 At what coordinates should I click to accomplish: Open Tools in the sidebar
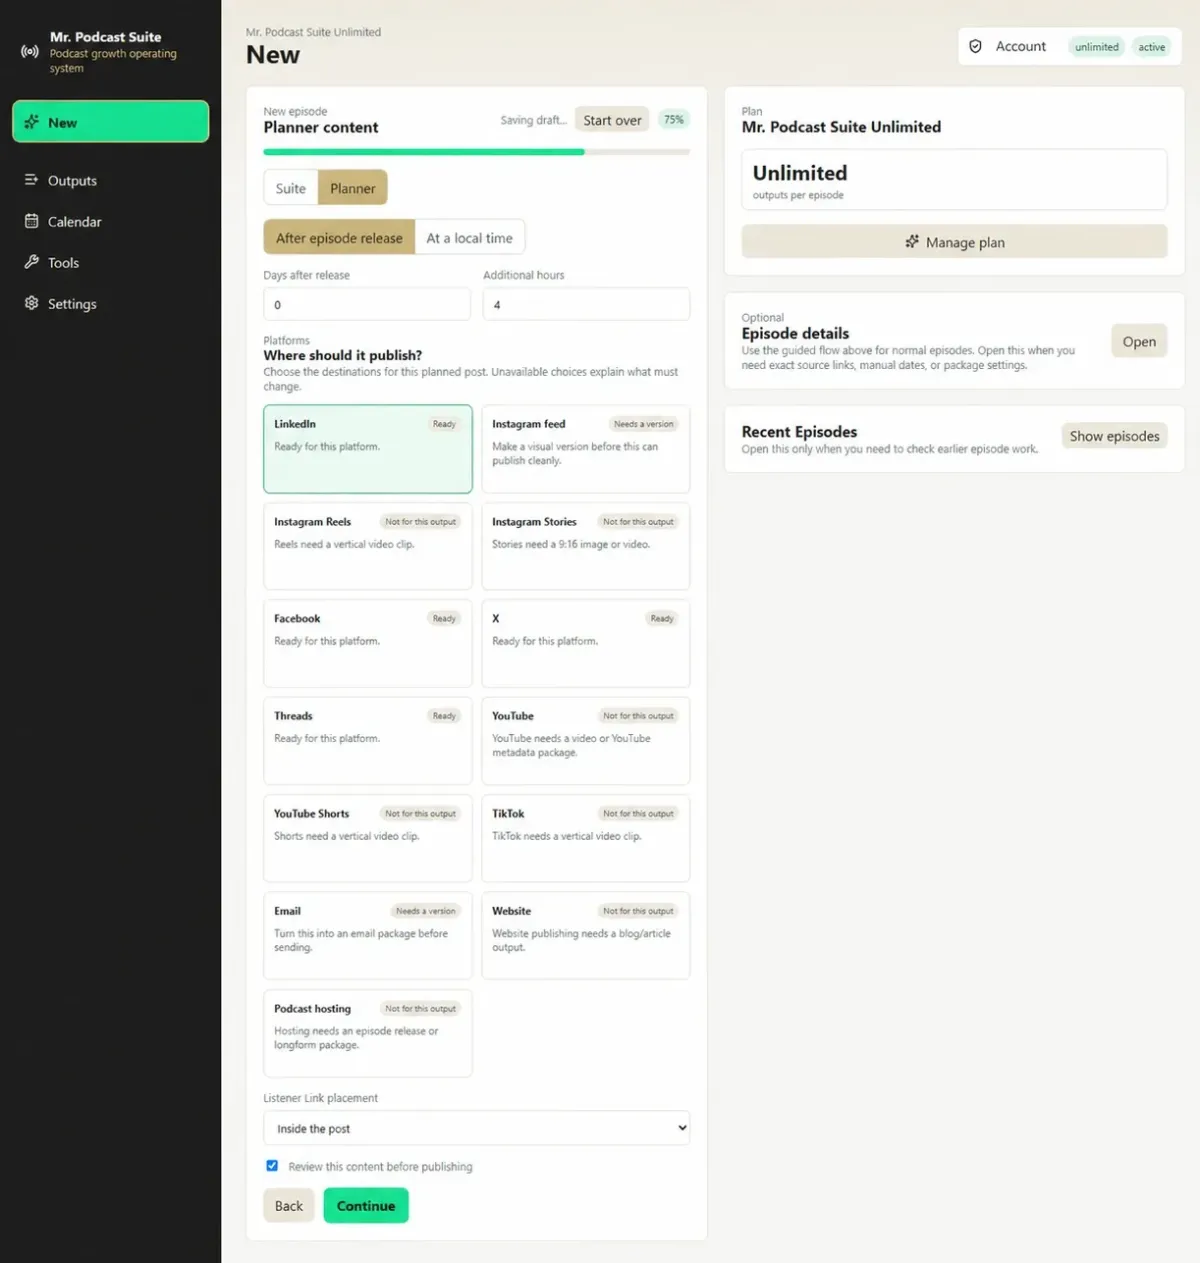110,262
